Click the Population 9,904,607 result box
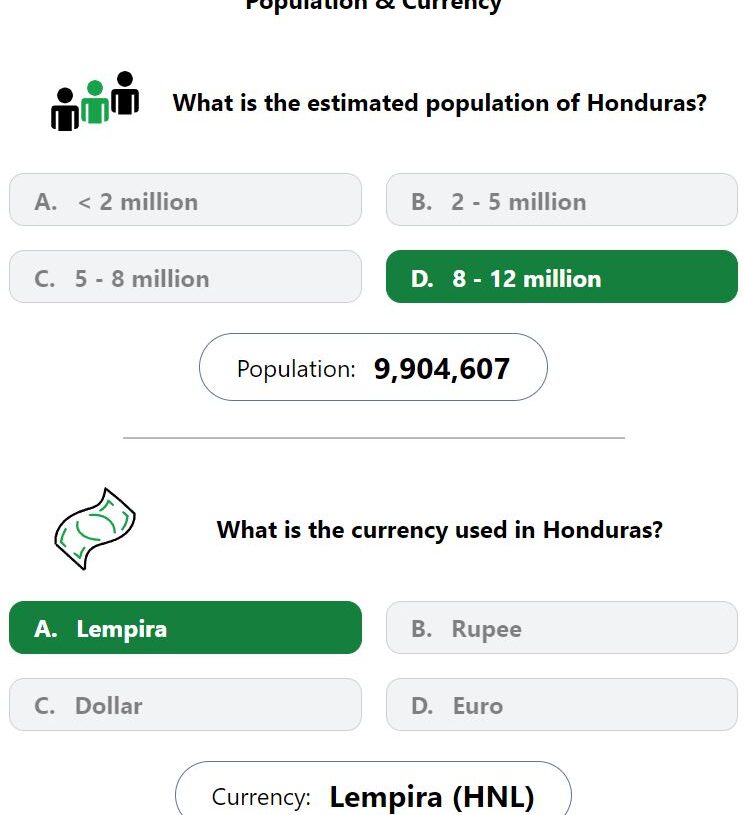The height and width of the screenshot is (815, 745). (373, 367)
